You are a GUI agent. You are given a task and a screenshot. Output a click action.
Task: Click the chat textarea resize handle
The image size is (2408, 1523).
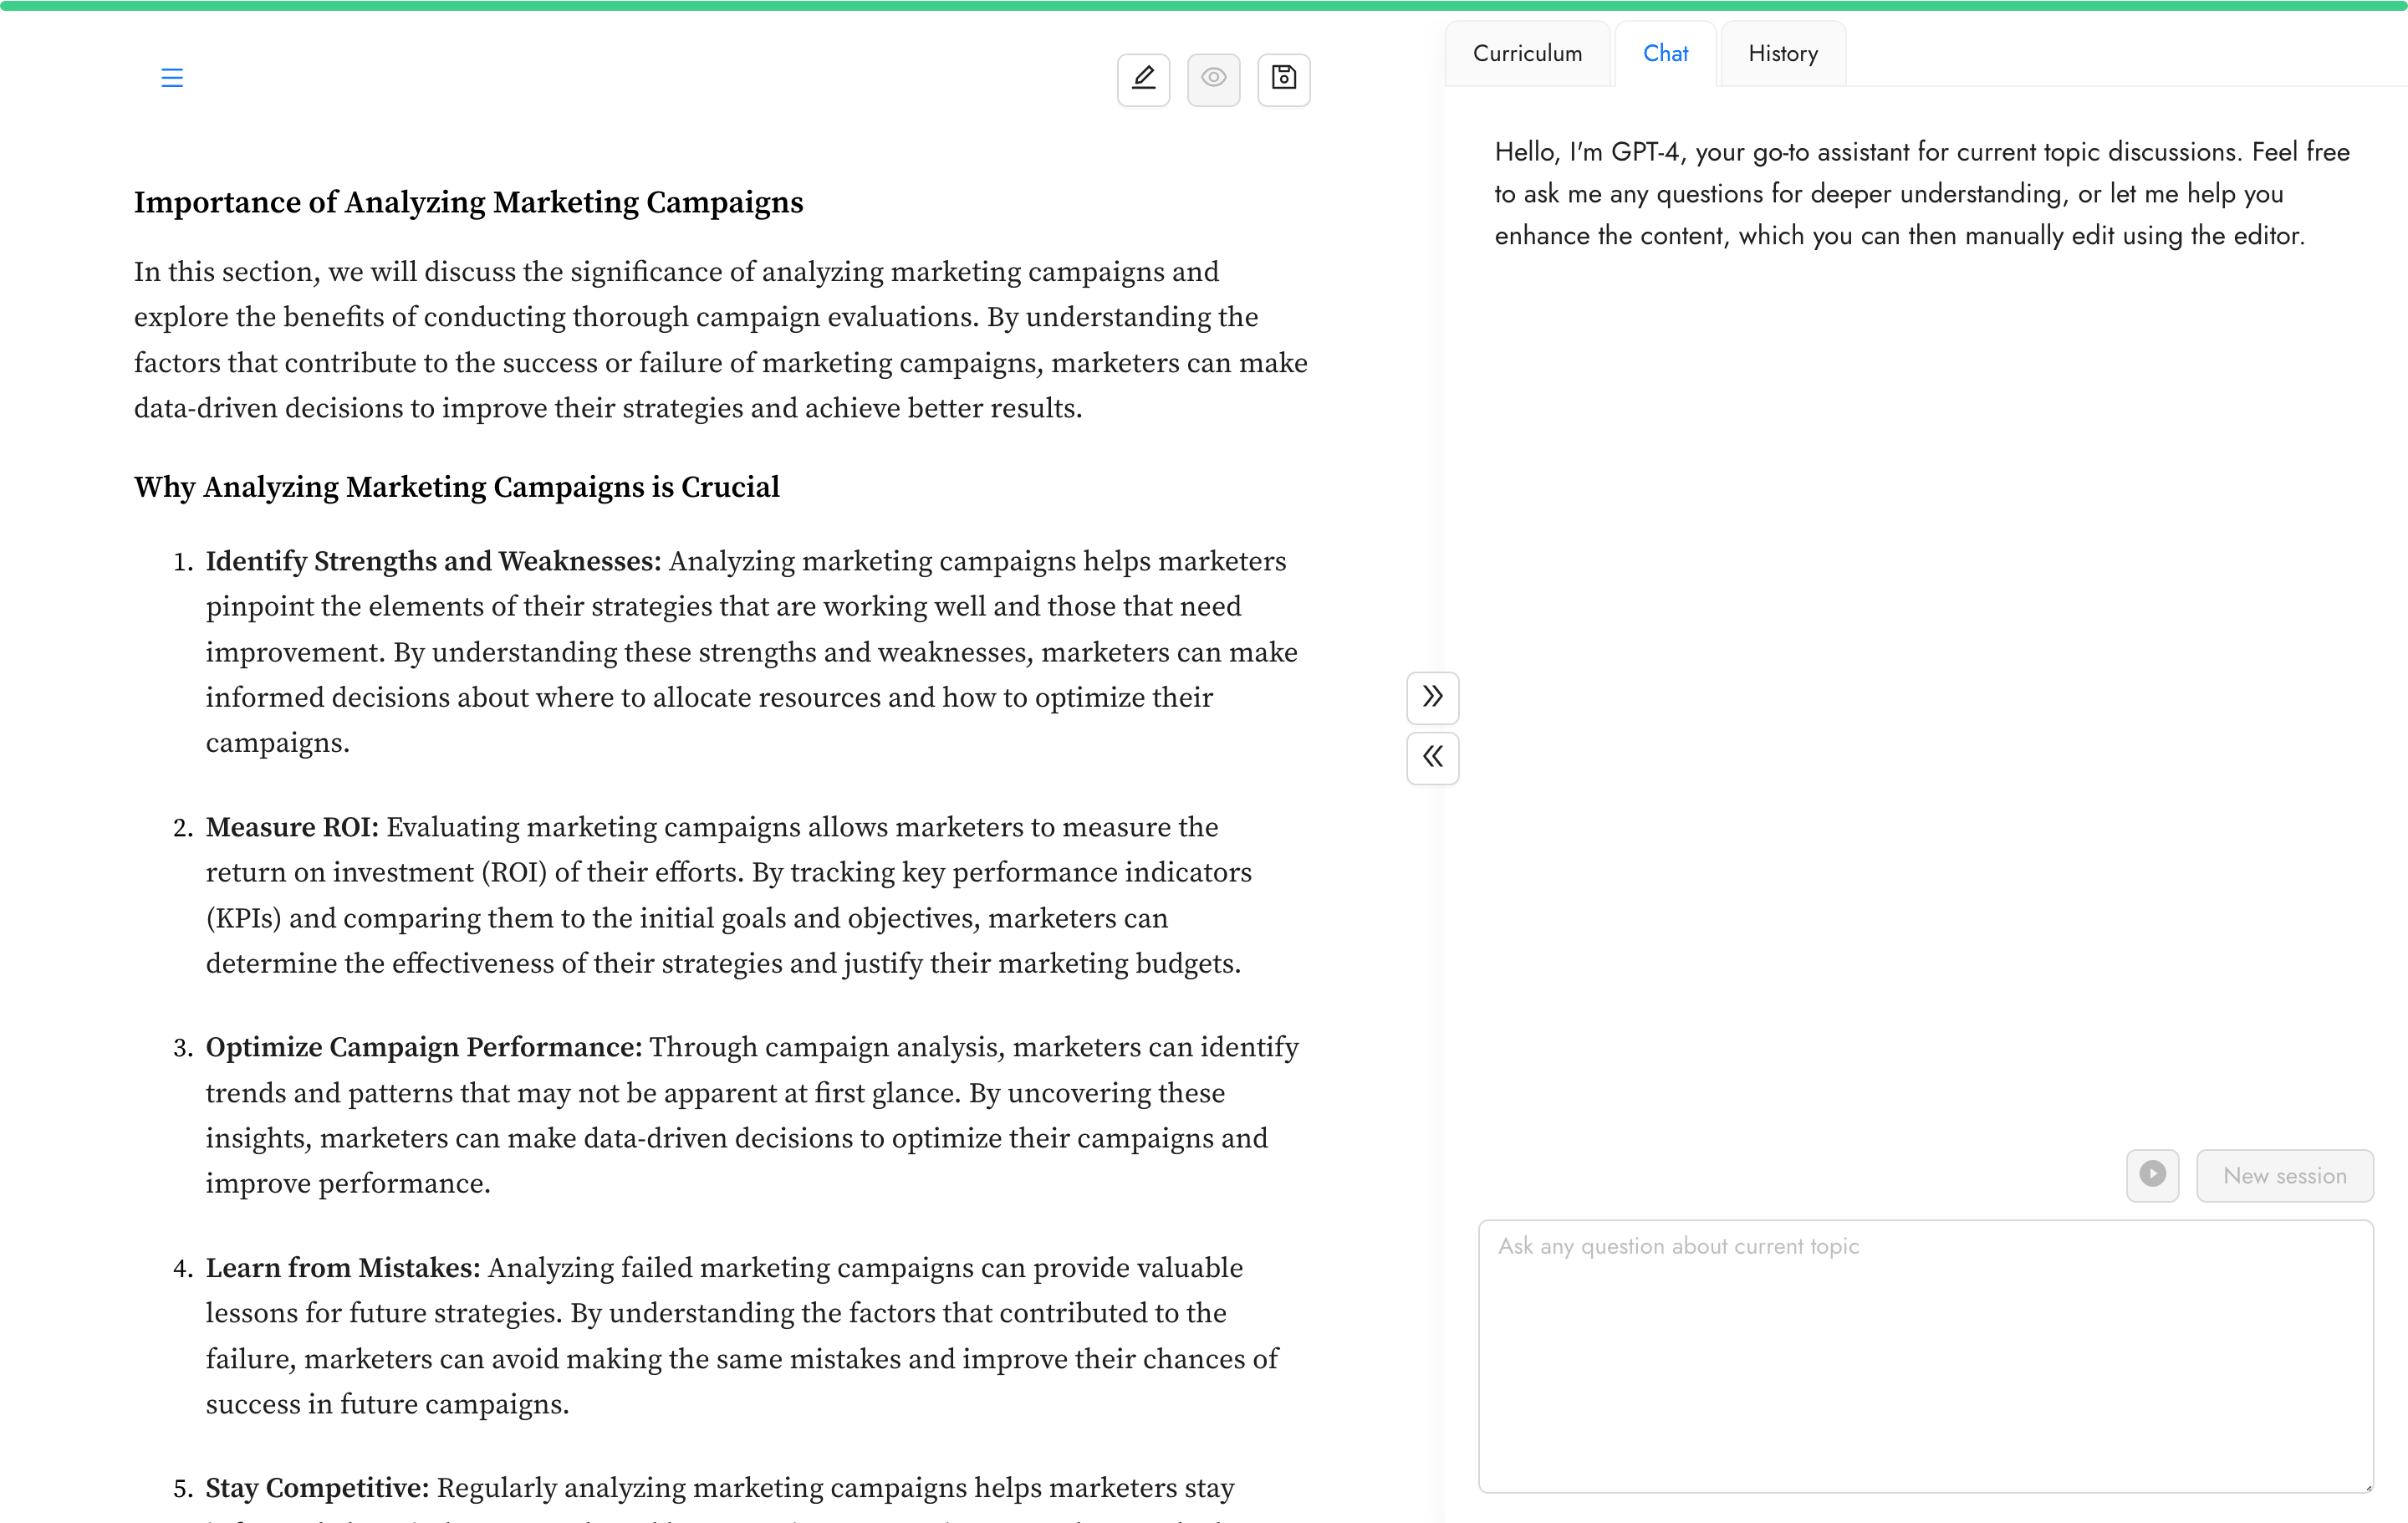tap(2368, 1487)
